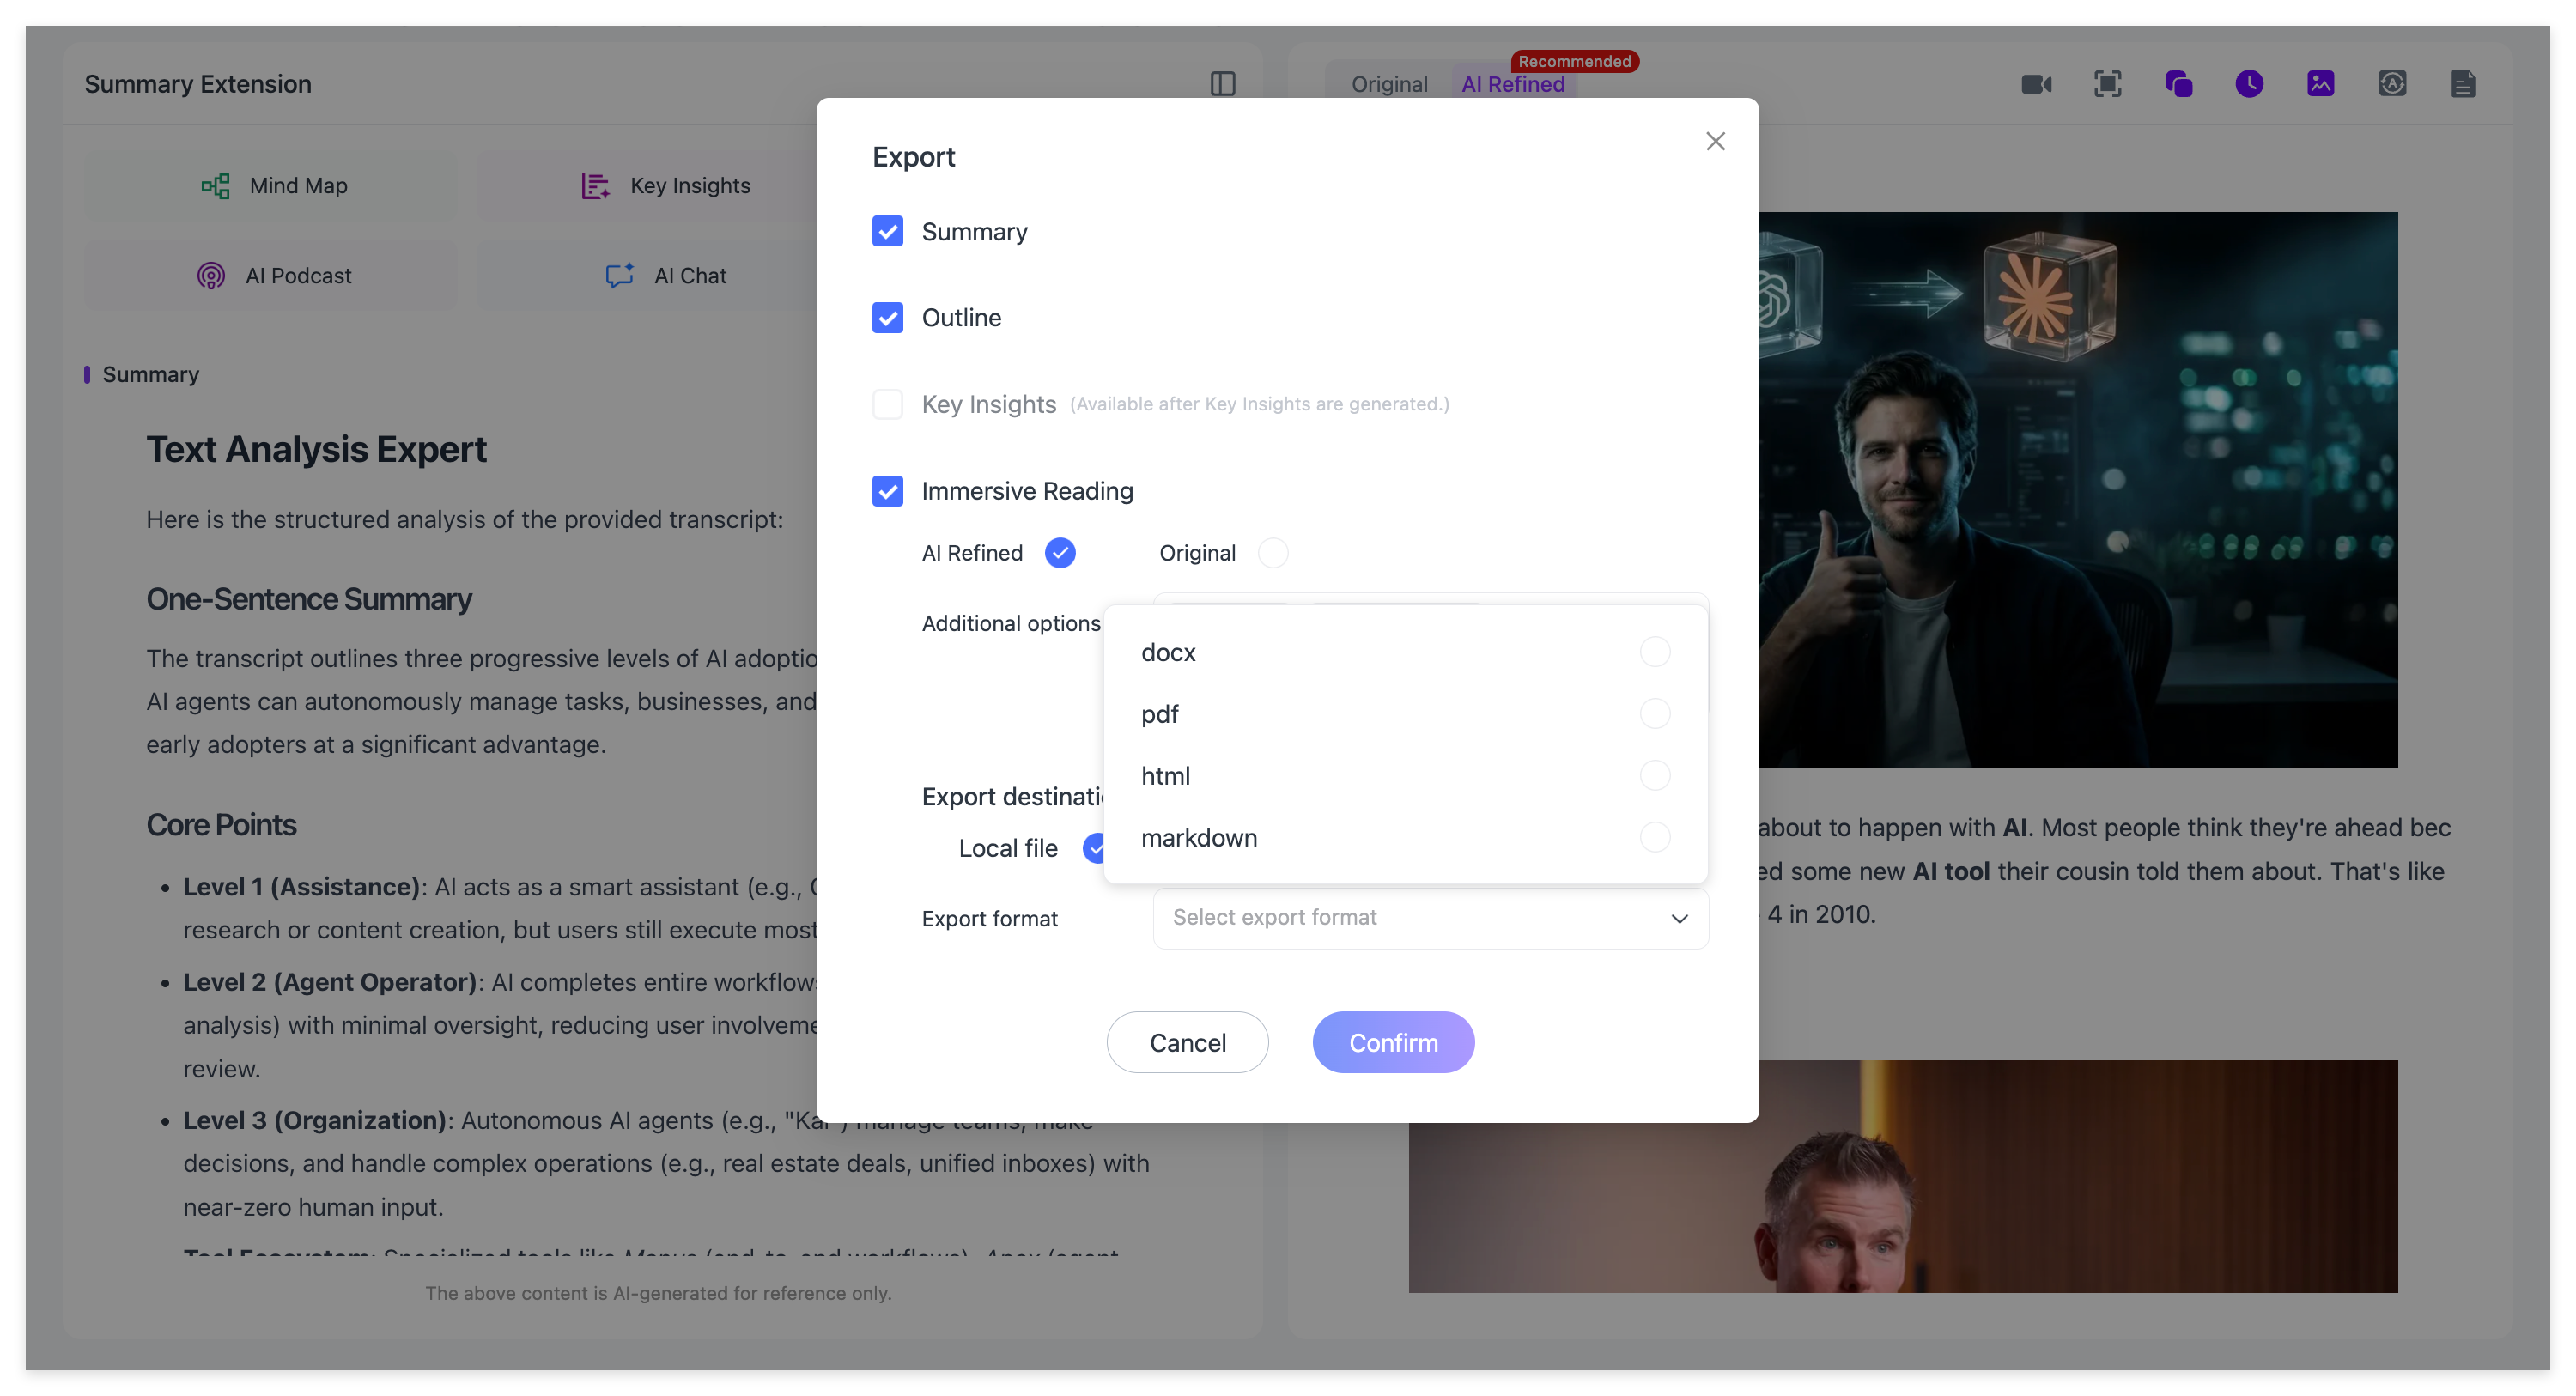Open AI Chat feature
This screenshot has width=2576, height=1396.
[665, 276]
